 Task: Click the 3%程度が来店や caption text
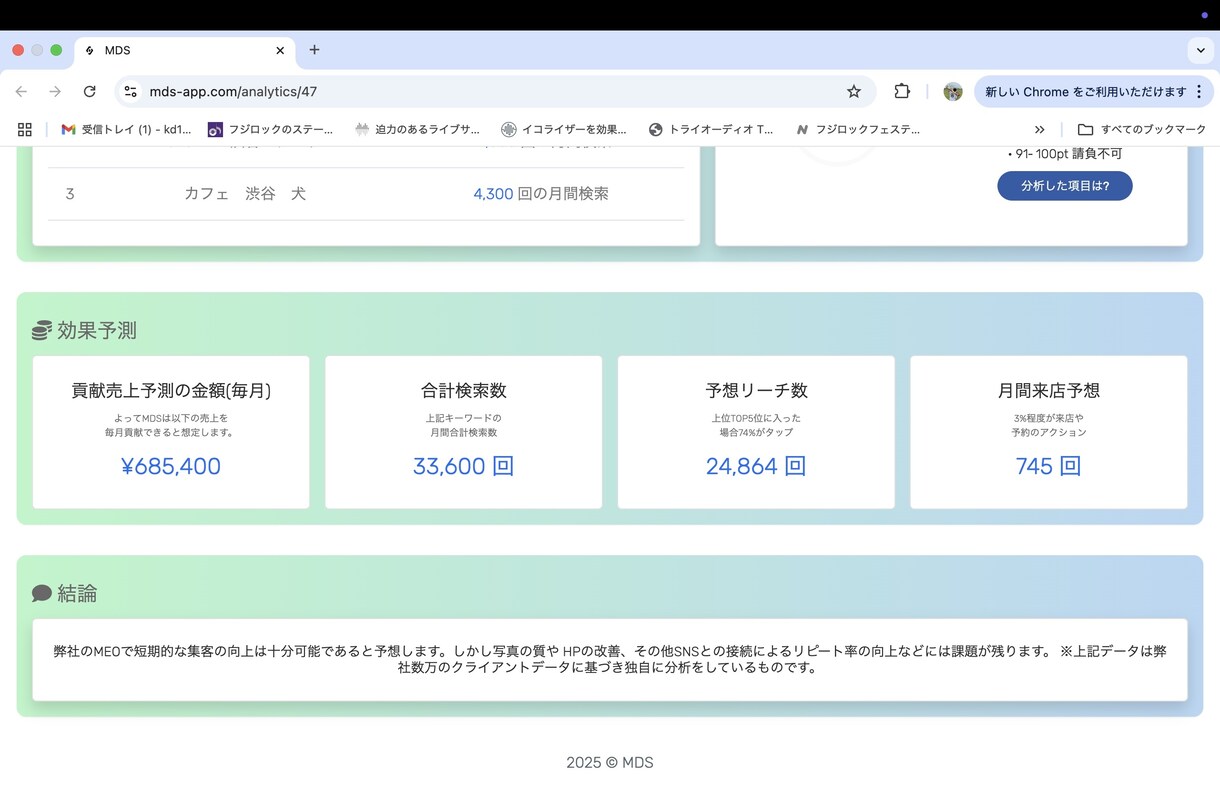(x=1048, y=418)
